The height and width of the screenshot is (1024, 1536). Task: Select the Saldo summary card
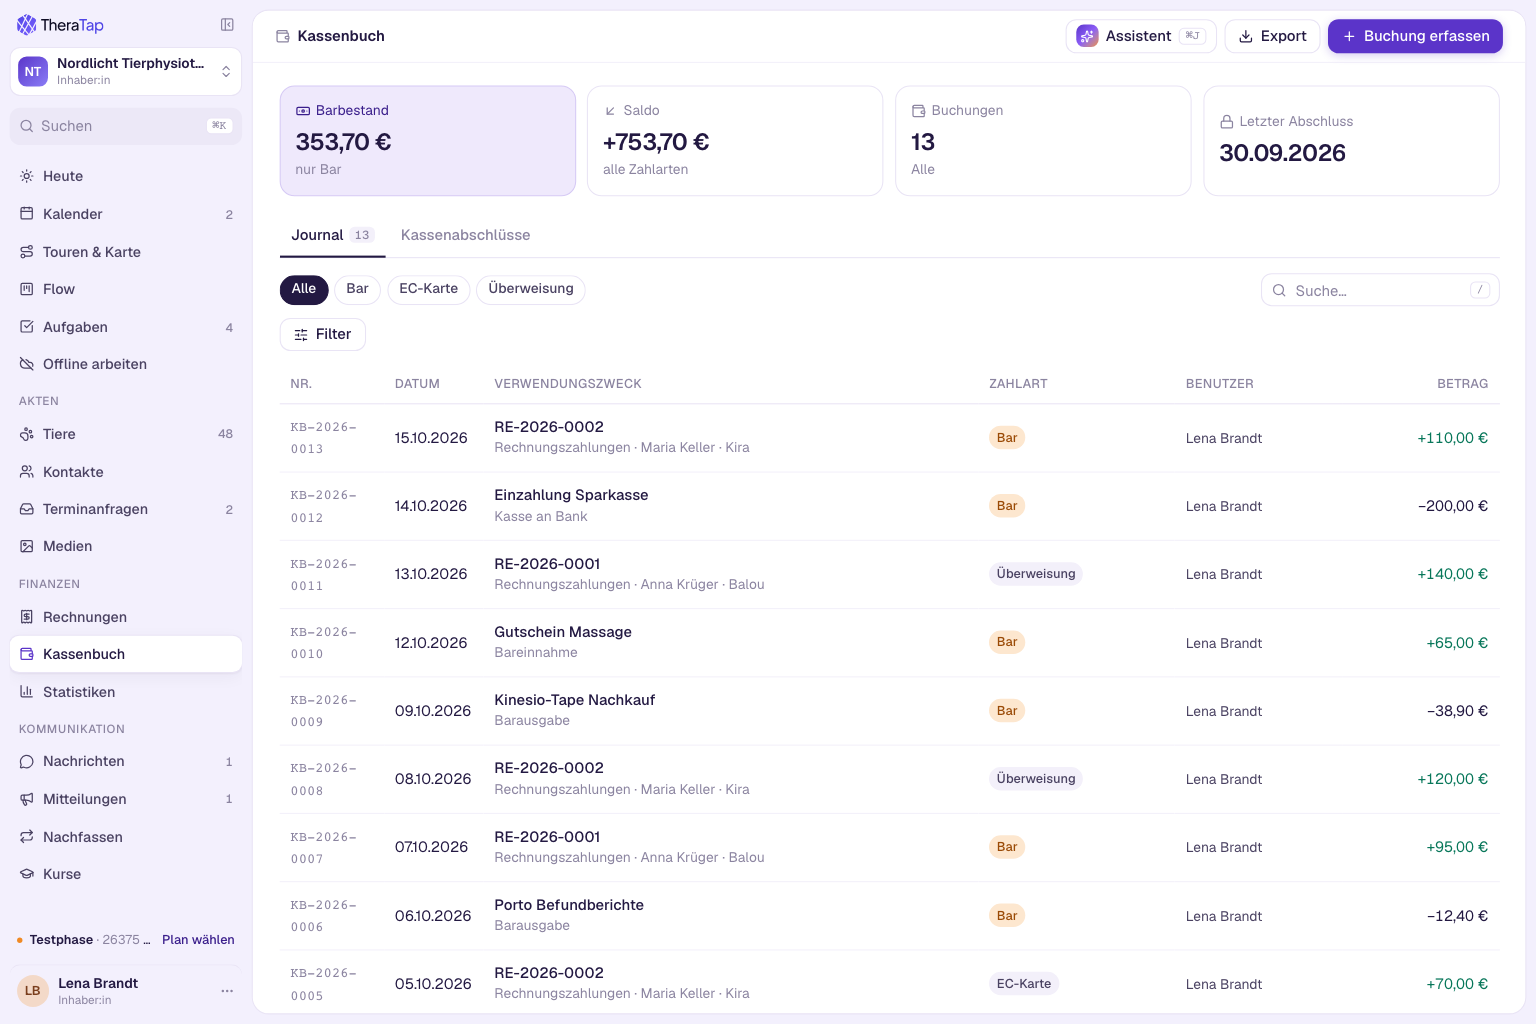click(x=735, y=141)
